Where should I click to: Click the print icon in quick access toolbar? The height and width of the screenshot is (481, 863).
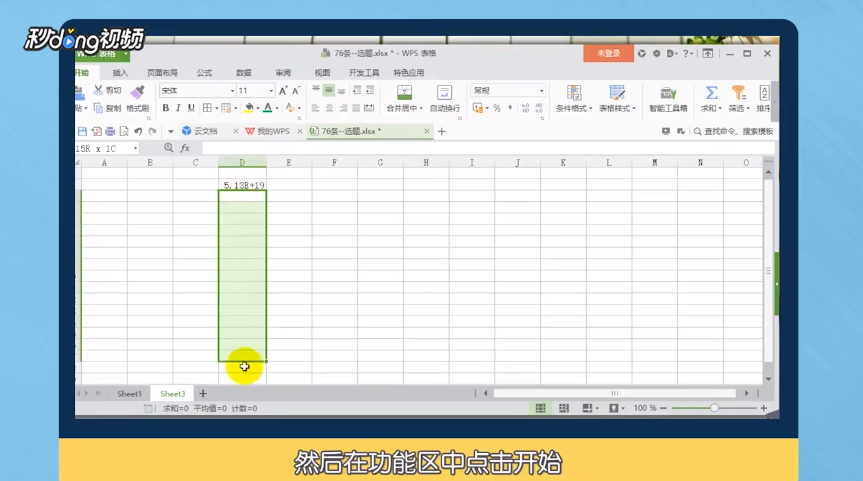pos(110,131)
